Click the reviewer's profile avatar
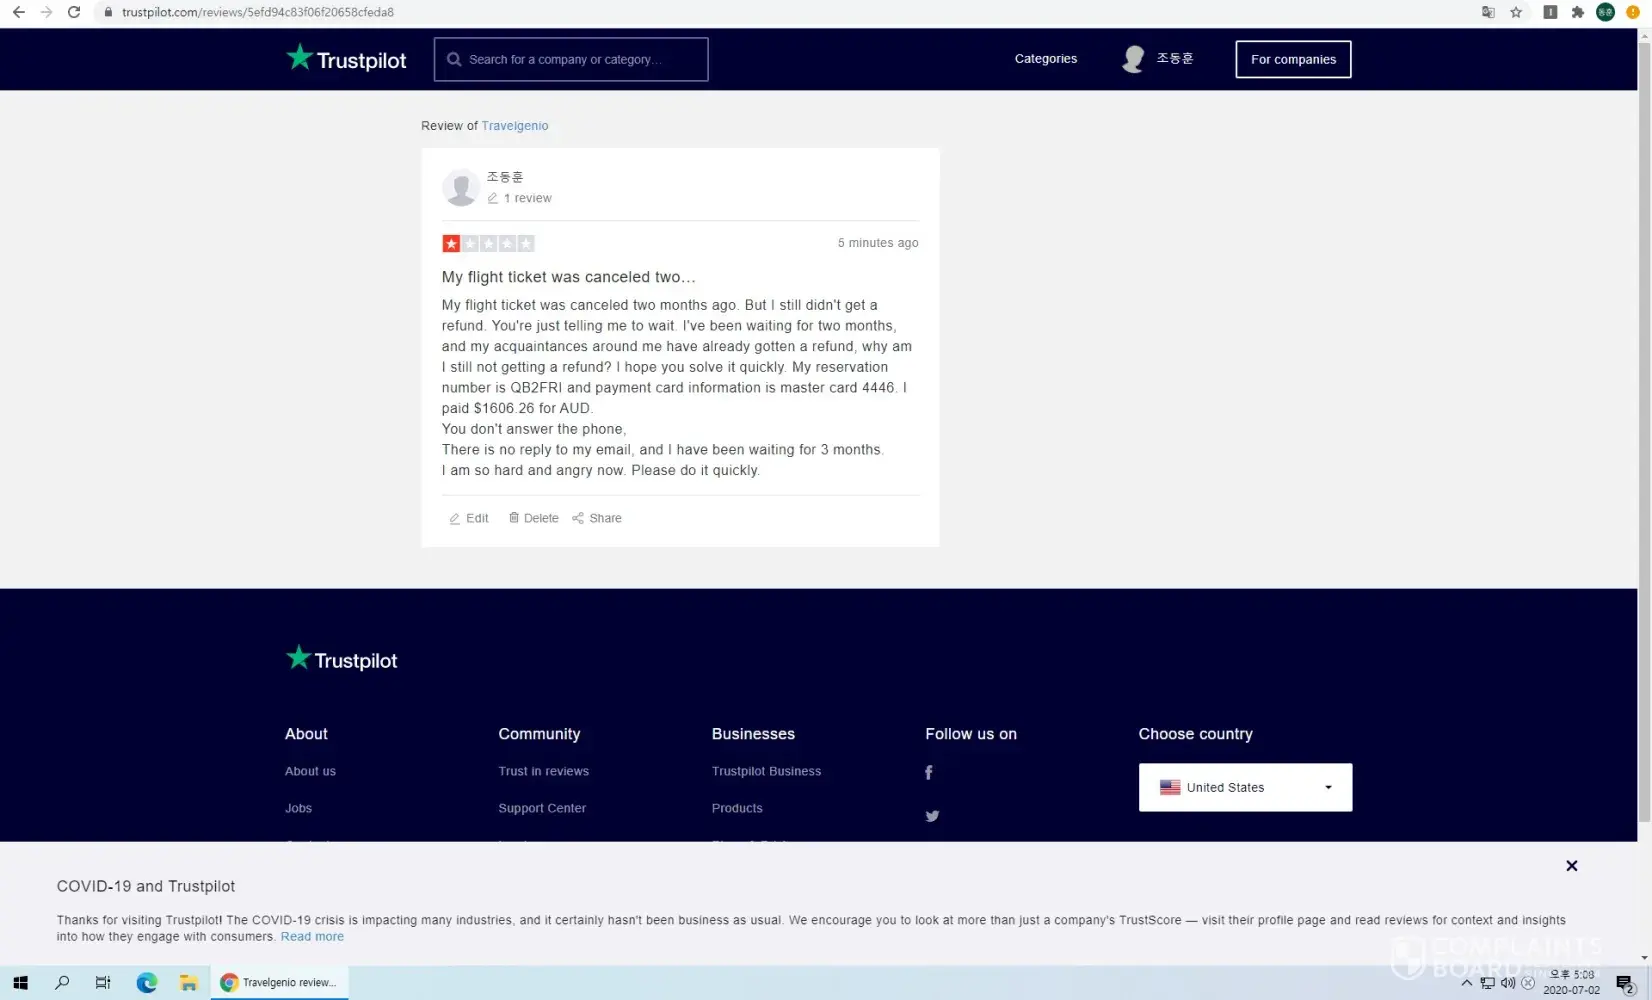1652x1000 pixels. (x=460, y=187)
